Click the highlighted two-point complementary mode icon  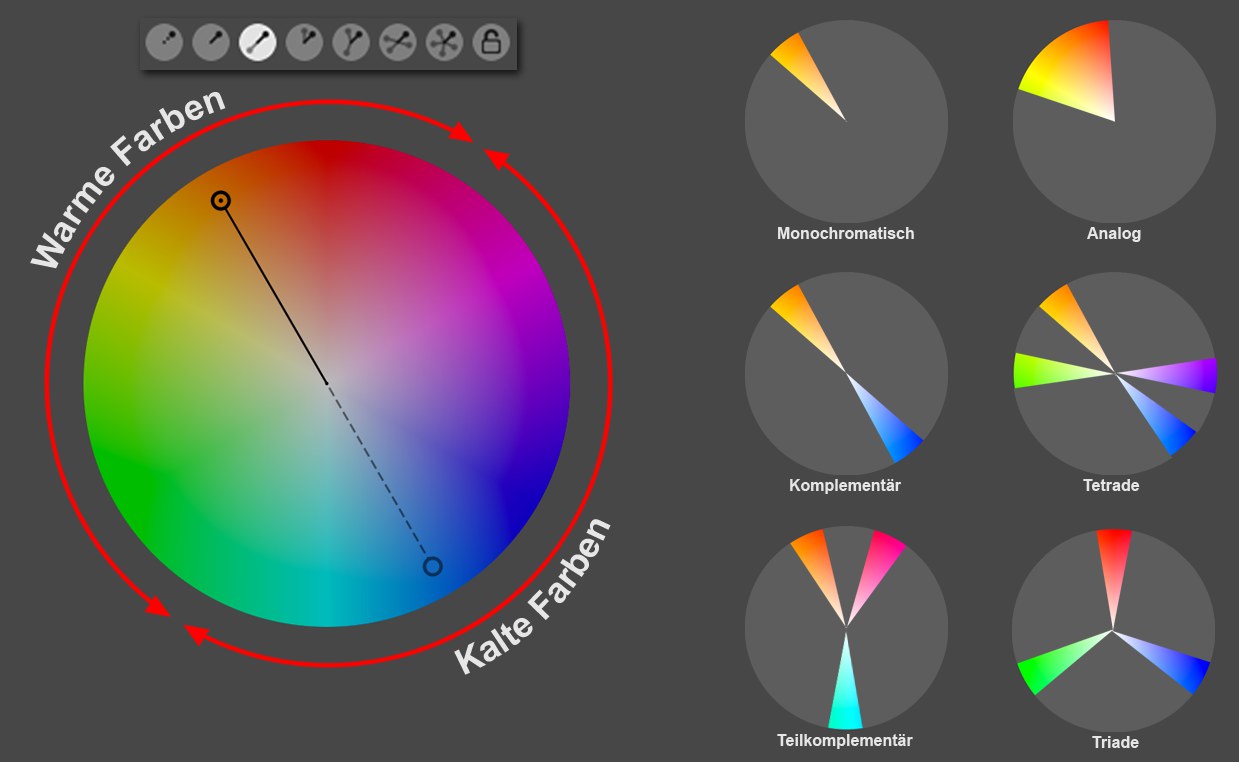(258, 42)
